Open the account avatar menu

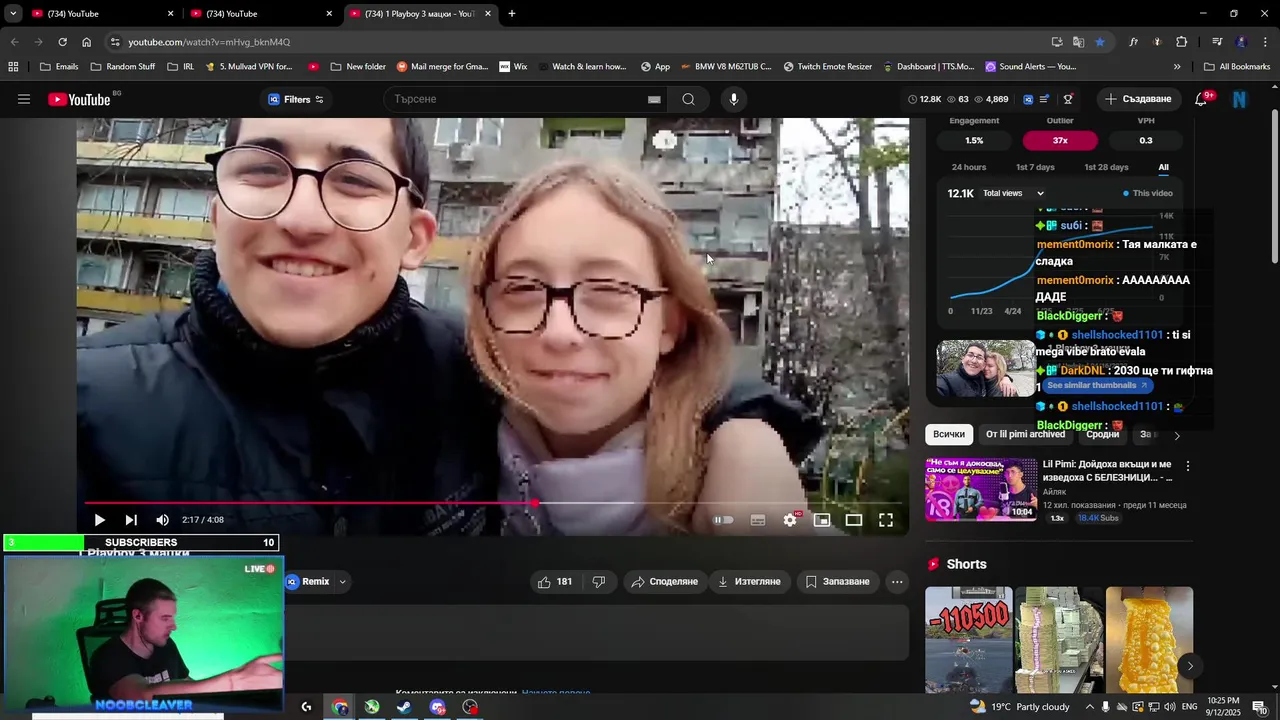(1240, 99)
